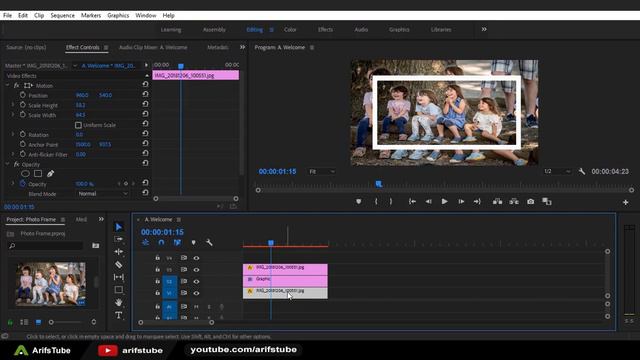Export frame with the camera icon
The image size is (640, 360).
tap(530, 202)
